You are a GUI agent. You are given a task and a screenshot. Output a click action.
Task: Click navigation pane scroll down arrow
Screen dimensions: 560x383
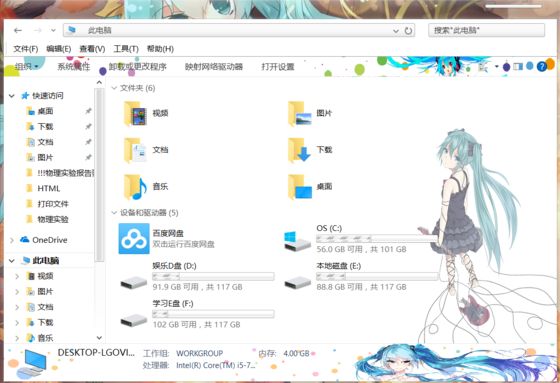(x=99, y=338)
